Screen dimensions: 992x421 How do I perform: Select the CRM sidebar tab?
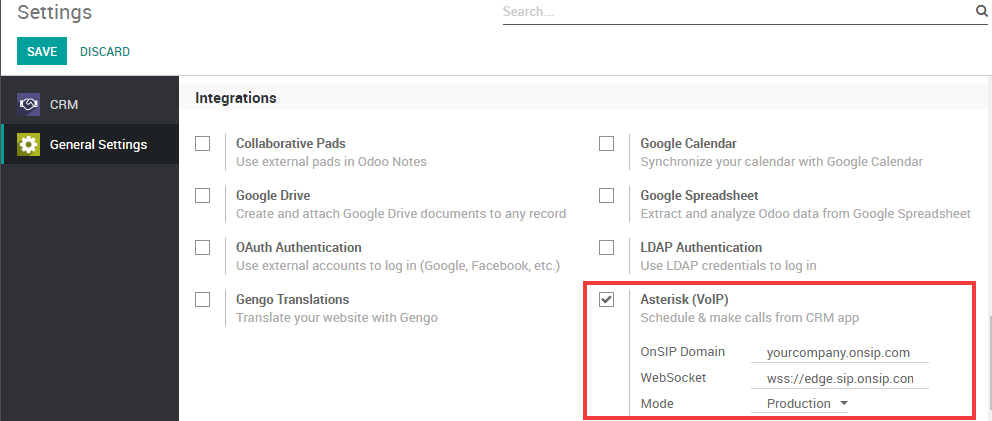(x=90, y=104)
